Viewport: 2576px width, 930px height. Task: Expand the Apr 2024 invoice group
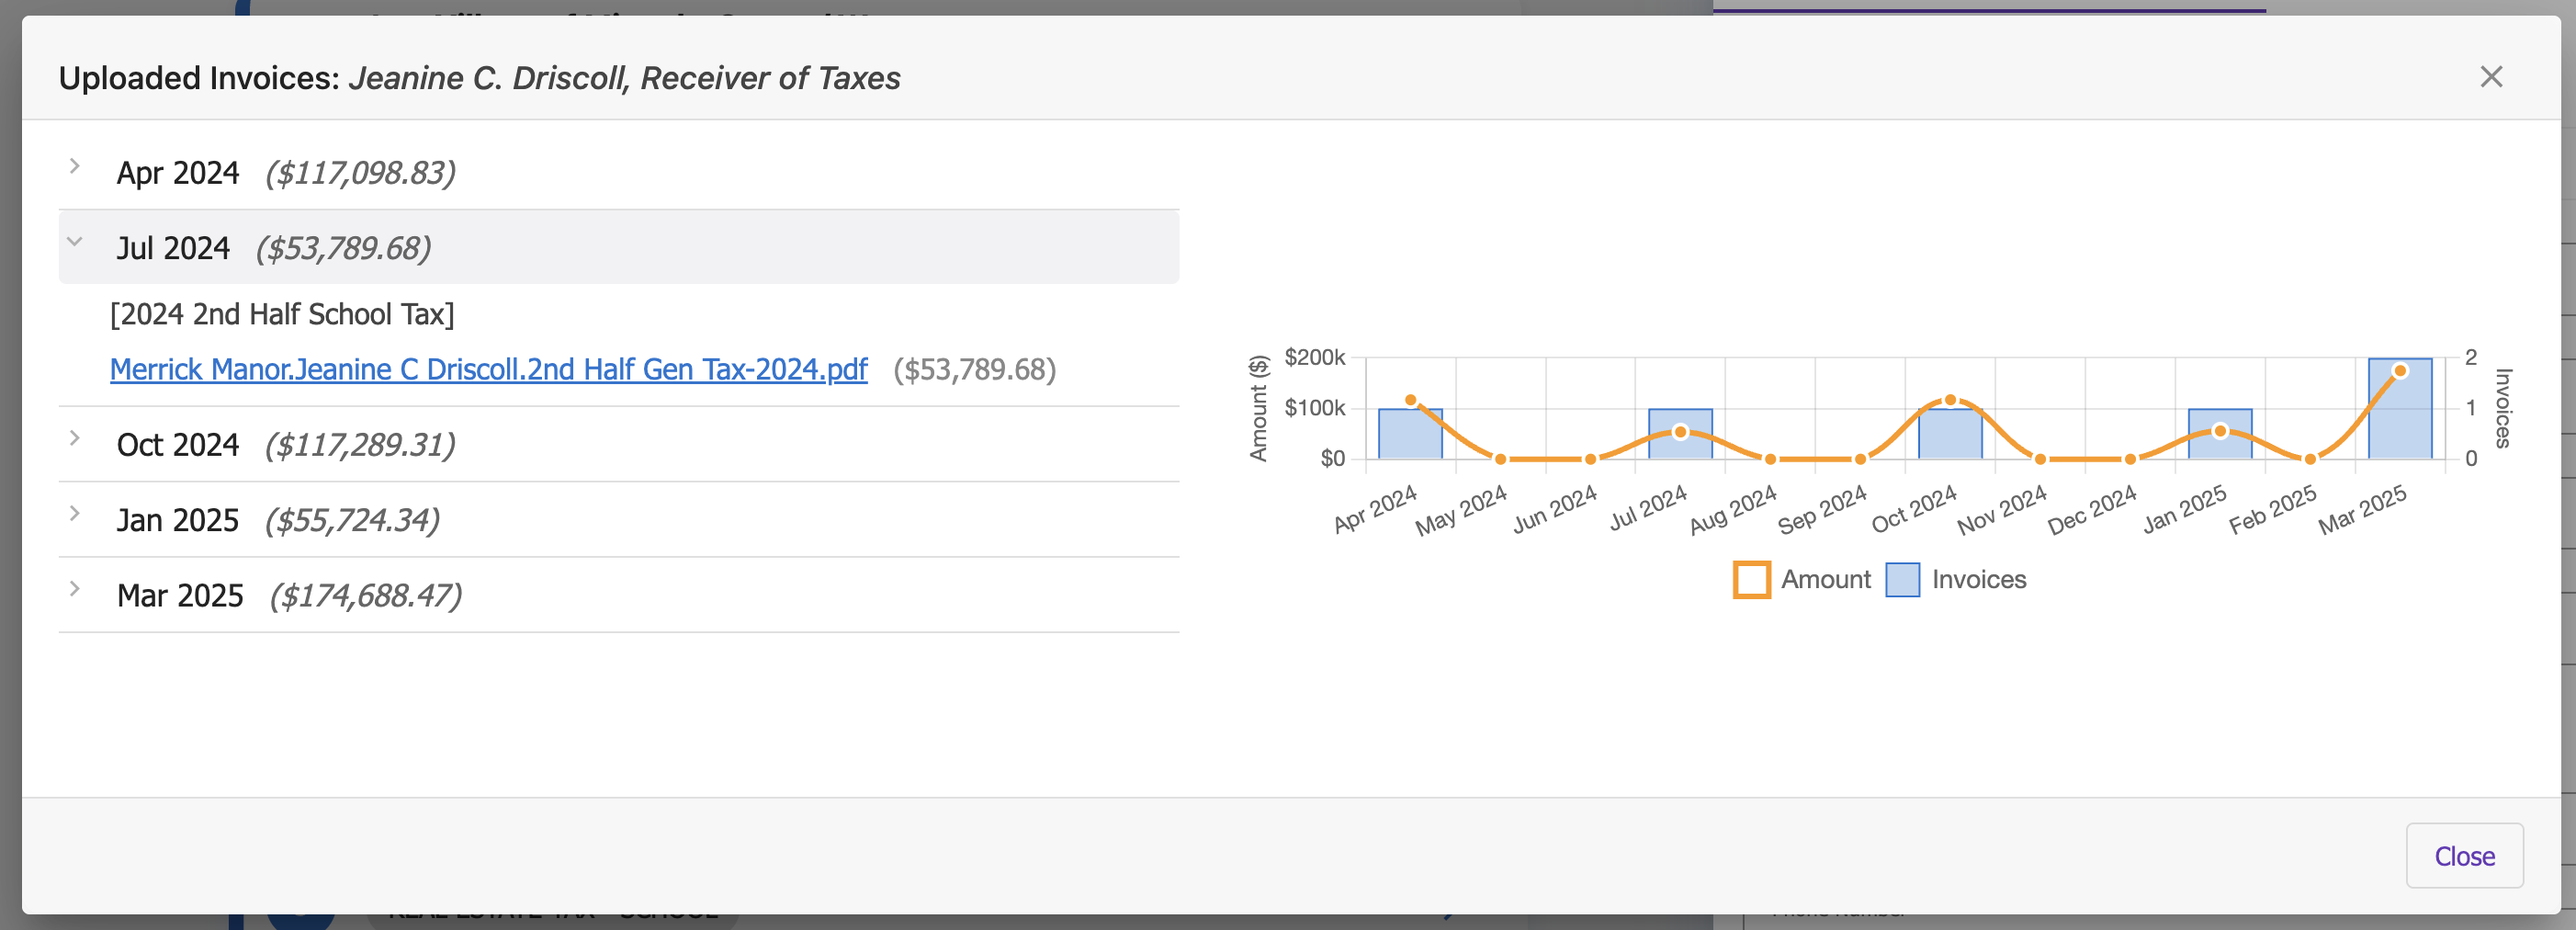75,167
